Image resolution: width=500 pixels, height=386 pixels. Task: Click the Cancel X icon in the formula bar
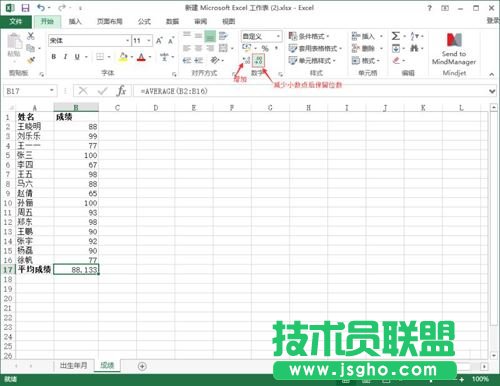pyautogui.click(x=83, y=90)
